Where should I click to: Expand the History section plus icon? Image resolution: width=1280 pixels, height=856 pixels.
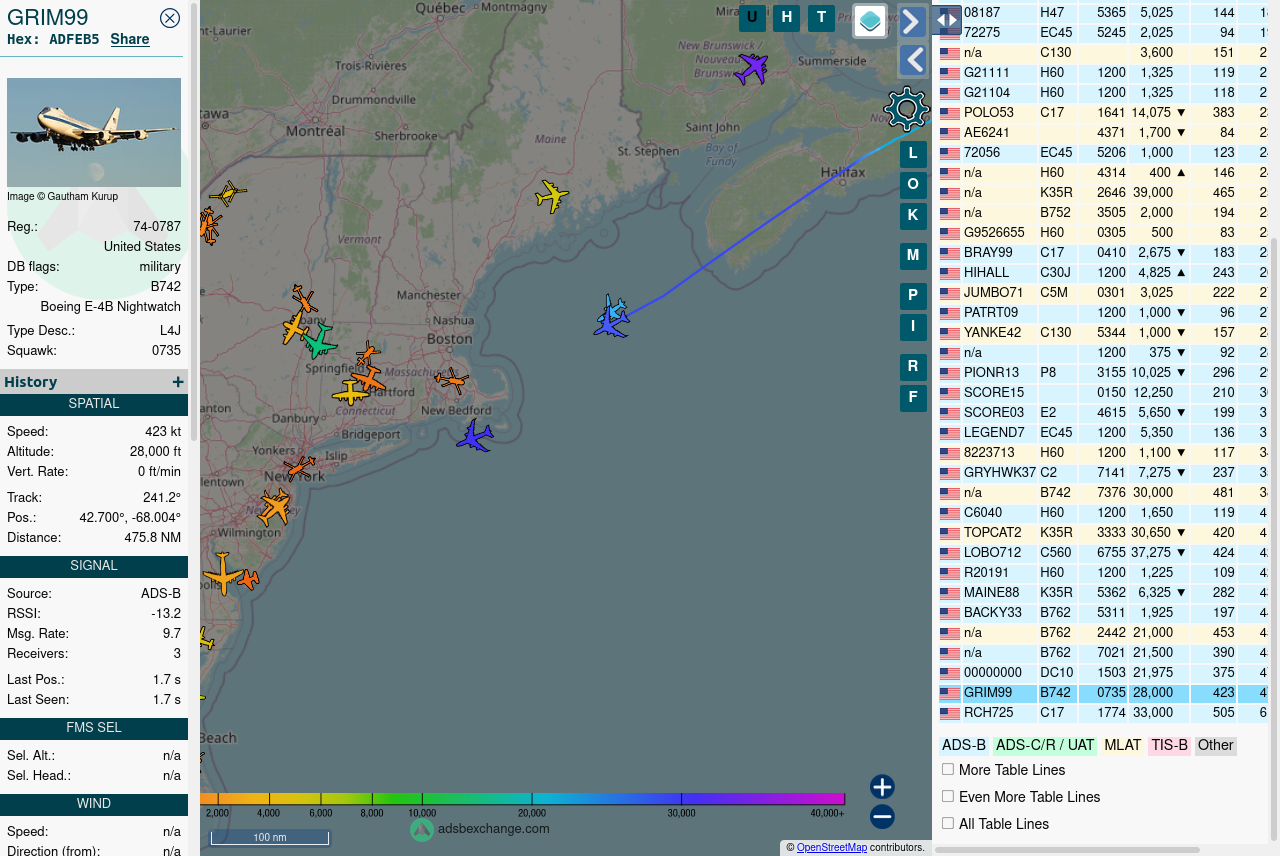pyautogui.click(x=178, y=382)
